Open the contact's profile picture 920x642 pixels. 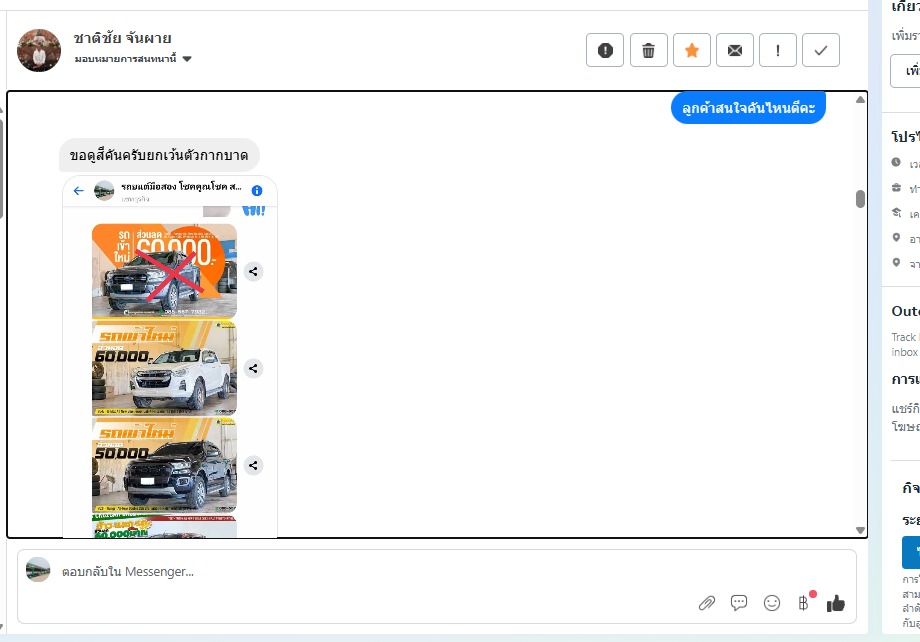click(x=39, y=50)
